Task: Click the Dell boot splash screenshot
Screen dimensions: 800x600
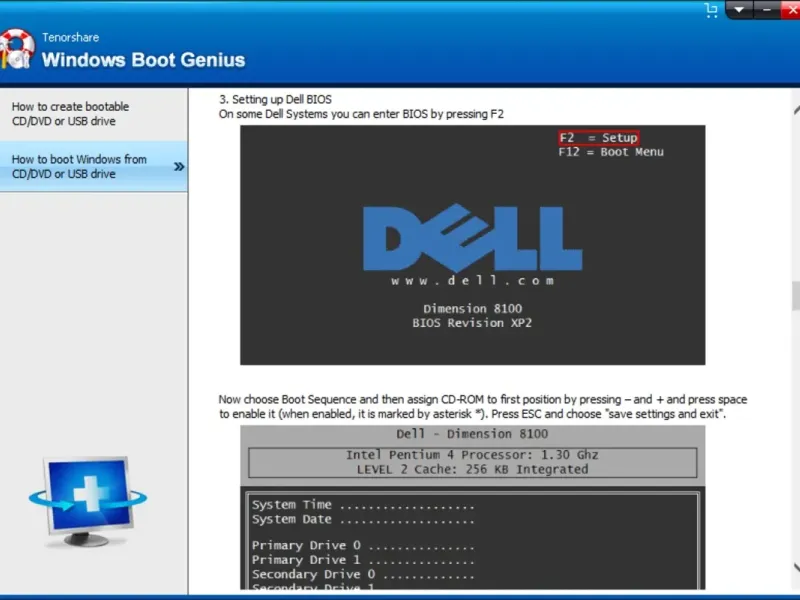Action: click(x=472, y=245)
